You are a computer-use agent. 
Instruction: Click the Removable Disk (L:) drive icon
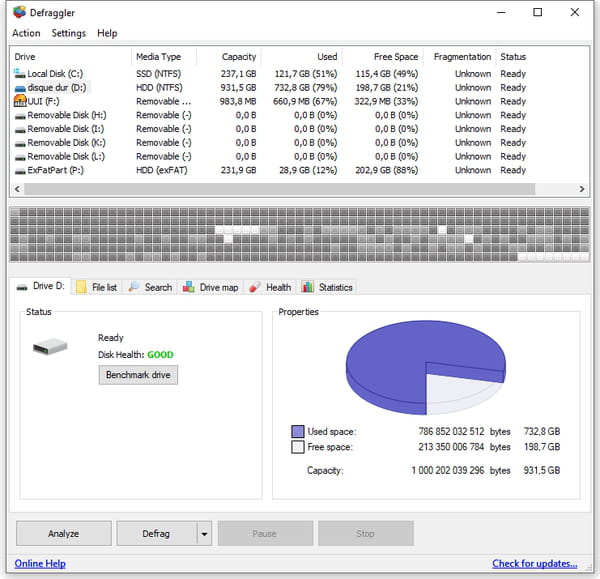click(20, 157)
